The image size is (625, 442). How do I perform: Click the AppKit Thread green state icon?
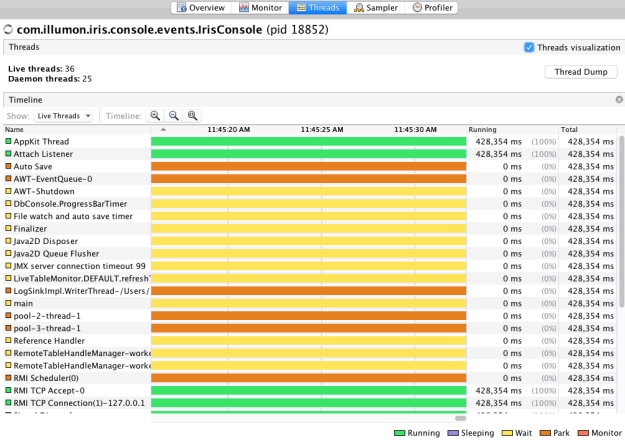8,142
